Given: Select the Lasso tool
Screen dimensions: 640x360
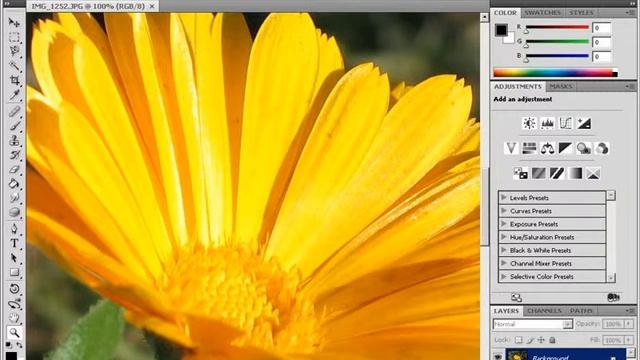Looking at the screenshot, I should click(x=14, y=51).
